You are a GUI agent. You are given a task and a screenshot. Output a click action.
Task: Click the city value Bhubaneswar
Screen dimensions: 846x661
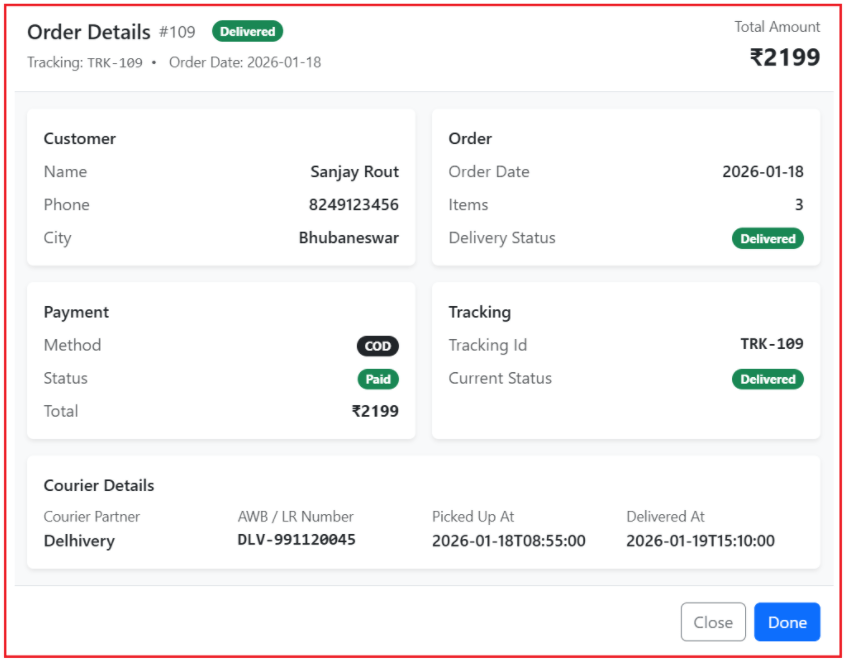point(348,238)
